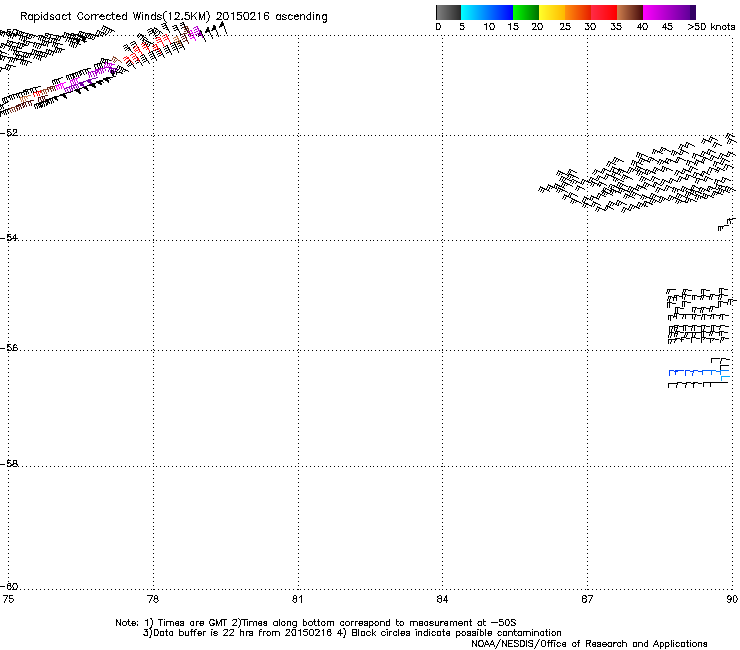Select the green 15-20 knots legend segment
740x650 pixels.
[x=526, y=12]
